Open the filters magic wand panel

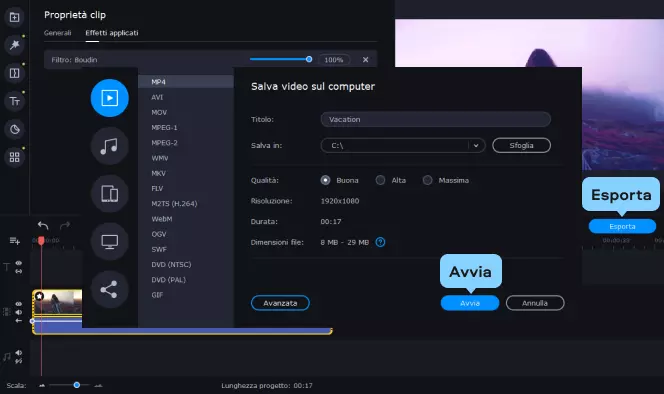click(14, 45)
